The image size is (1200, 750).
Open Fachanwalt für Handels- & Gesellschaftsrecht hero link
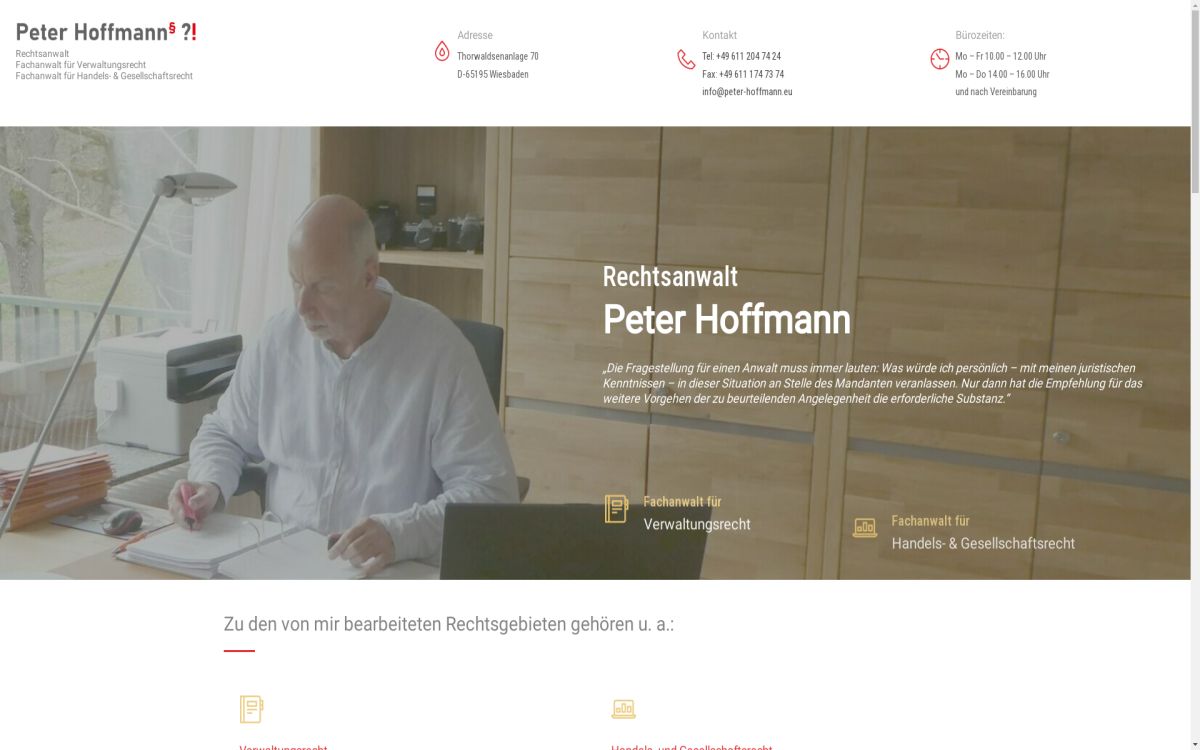click(x=983, y=532)
